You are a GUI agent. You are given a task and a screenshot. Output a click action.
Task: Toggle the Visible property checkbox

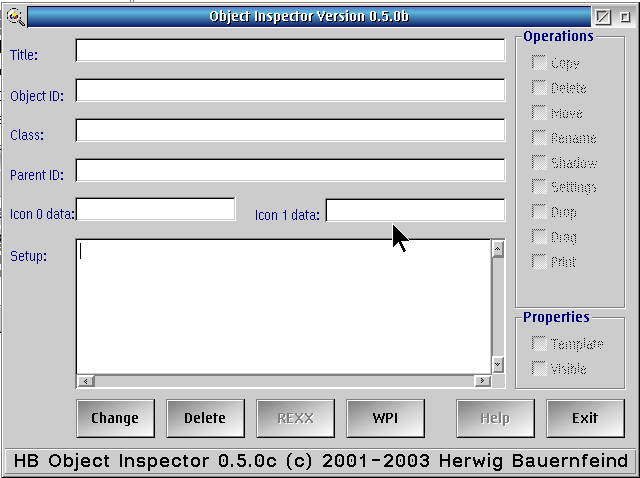[x=540, y=369]
